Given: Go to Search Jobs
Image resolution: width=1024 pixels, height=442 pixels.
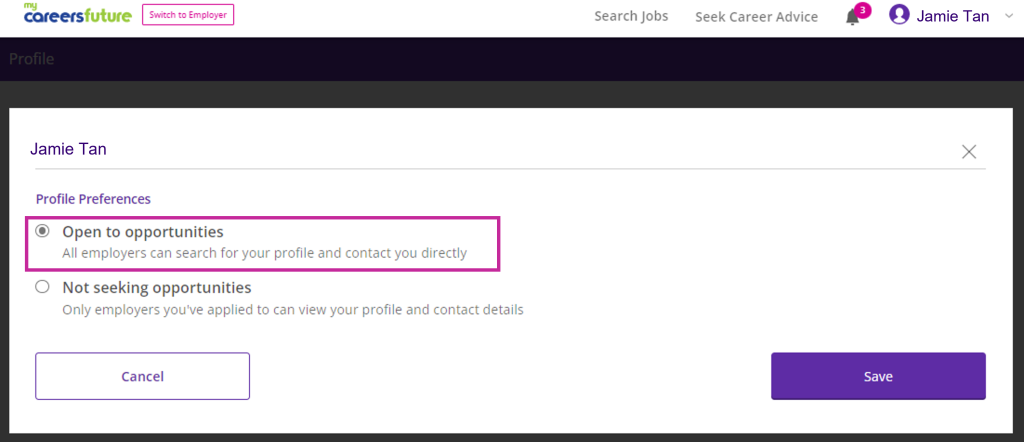Looking at the screenshot, I should [x=631, y=16].
